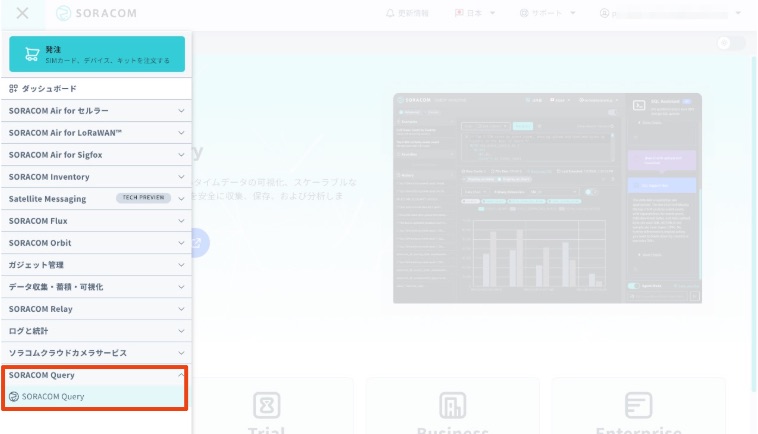Click the shopping cart icon

pyautogui.click(x=32, y=54)
